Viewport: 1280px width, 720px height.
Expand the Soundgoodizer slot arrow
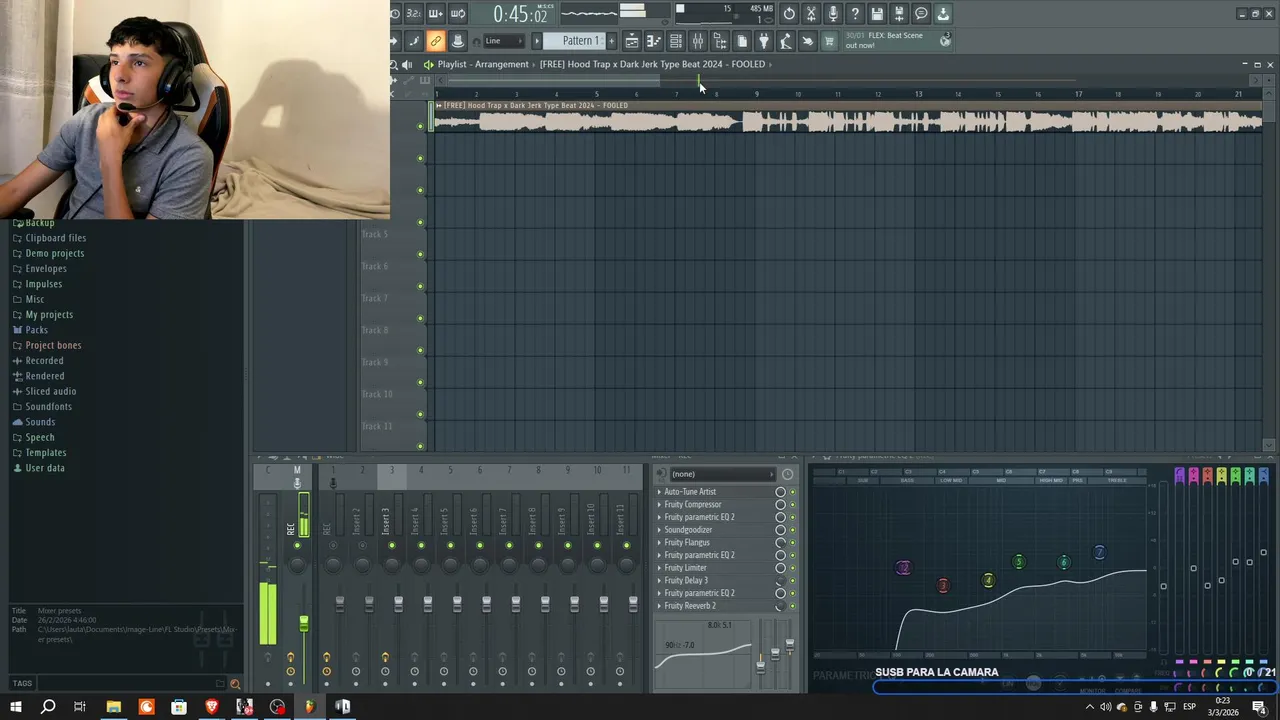pyautogui.click(x=659, y=530)
